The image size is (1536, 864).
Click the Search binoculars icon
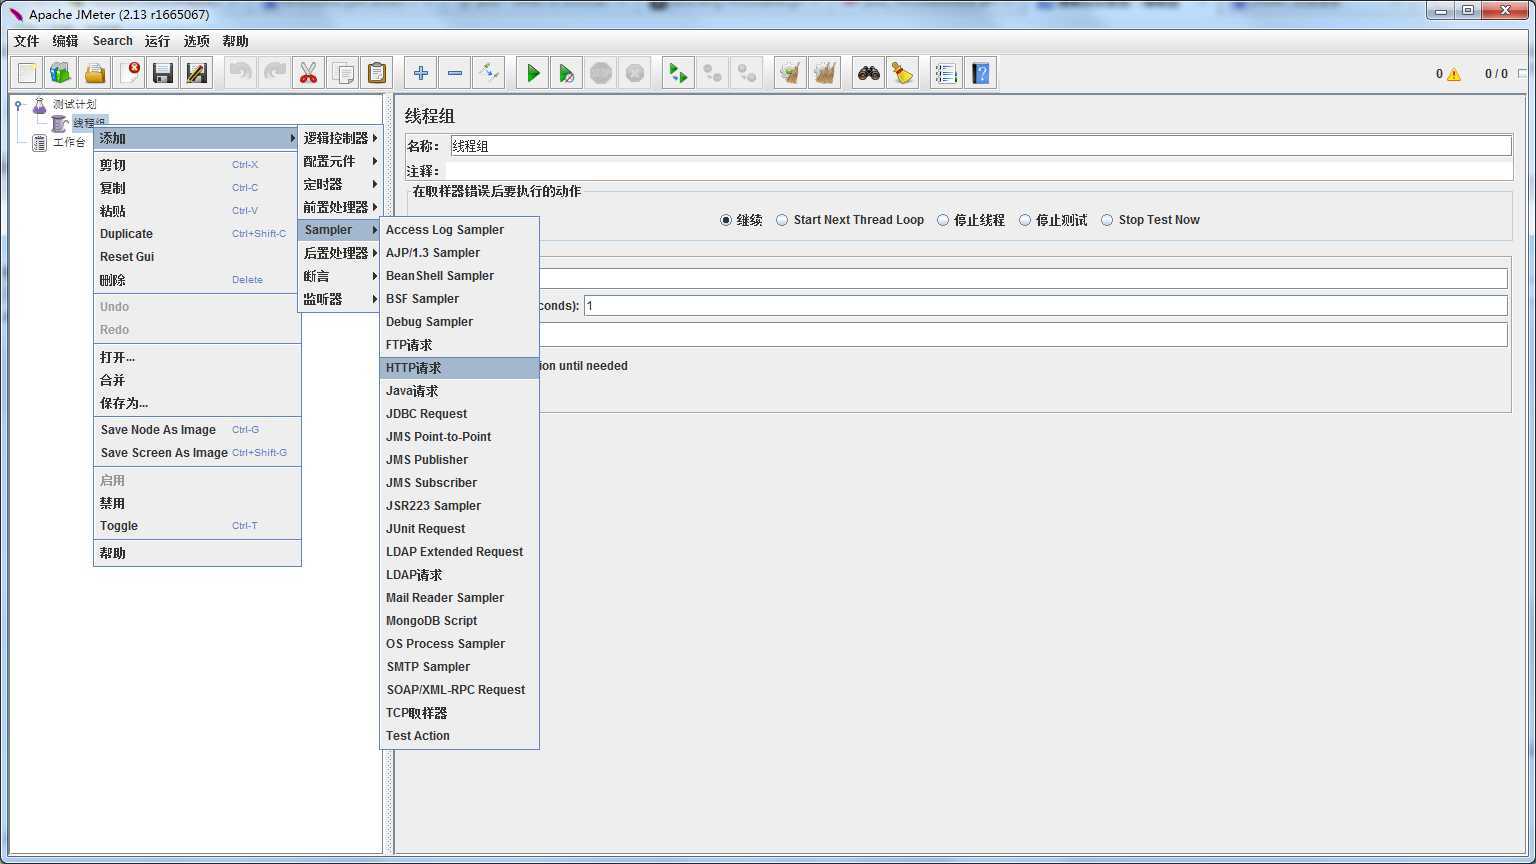point(869,73)
